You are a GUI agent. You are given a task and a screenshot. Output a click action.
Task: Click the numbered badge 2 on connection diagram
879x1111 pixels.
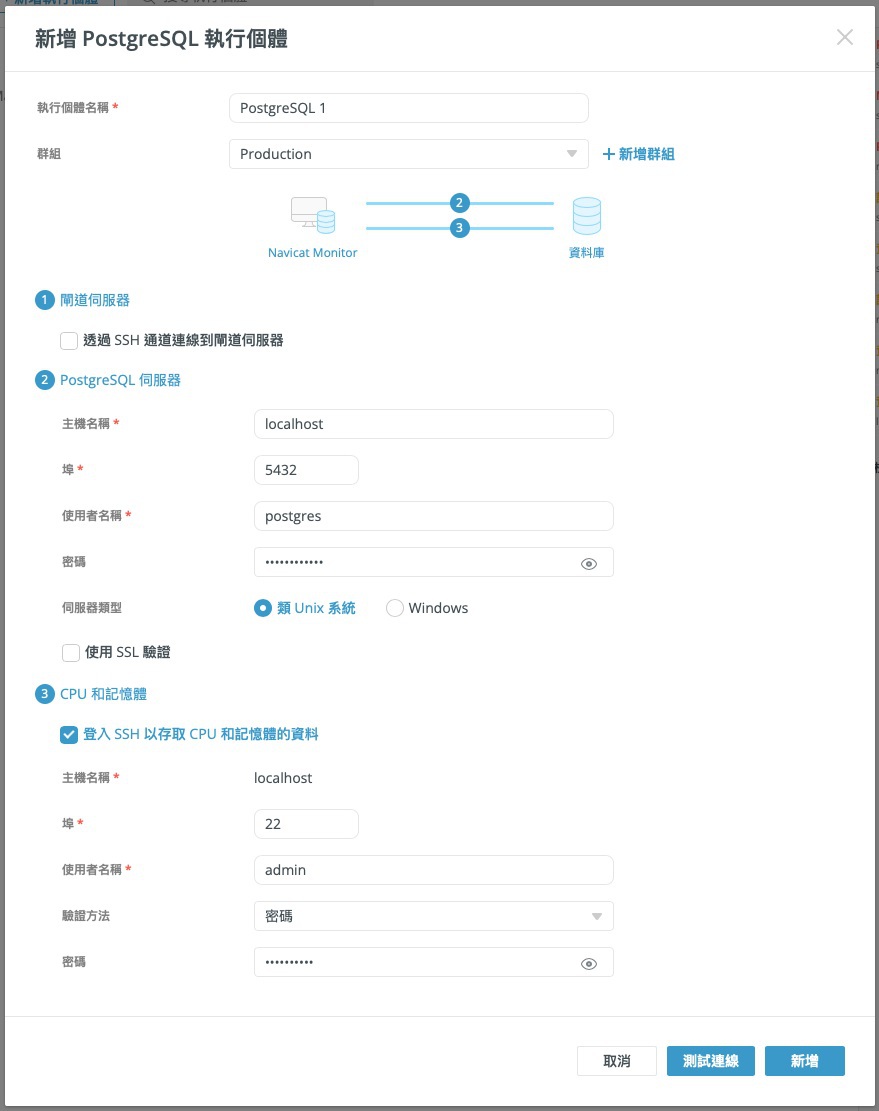click(458, 202)
